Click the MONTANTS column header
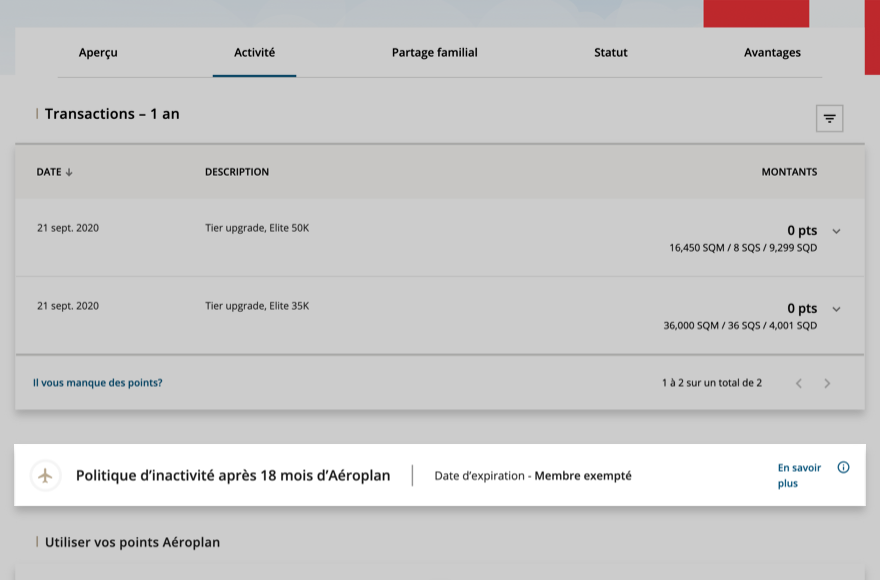 point(789,172)
